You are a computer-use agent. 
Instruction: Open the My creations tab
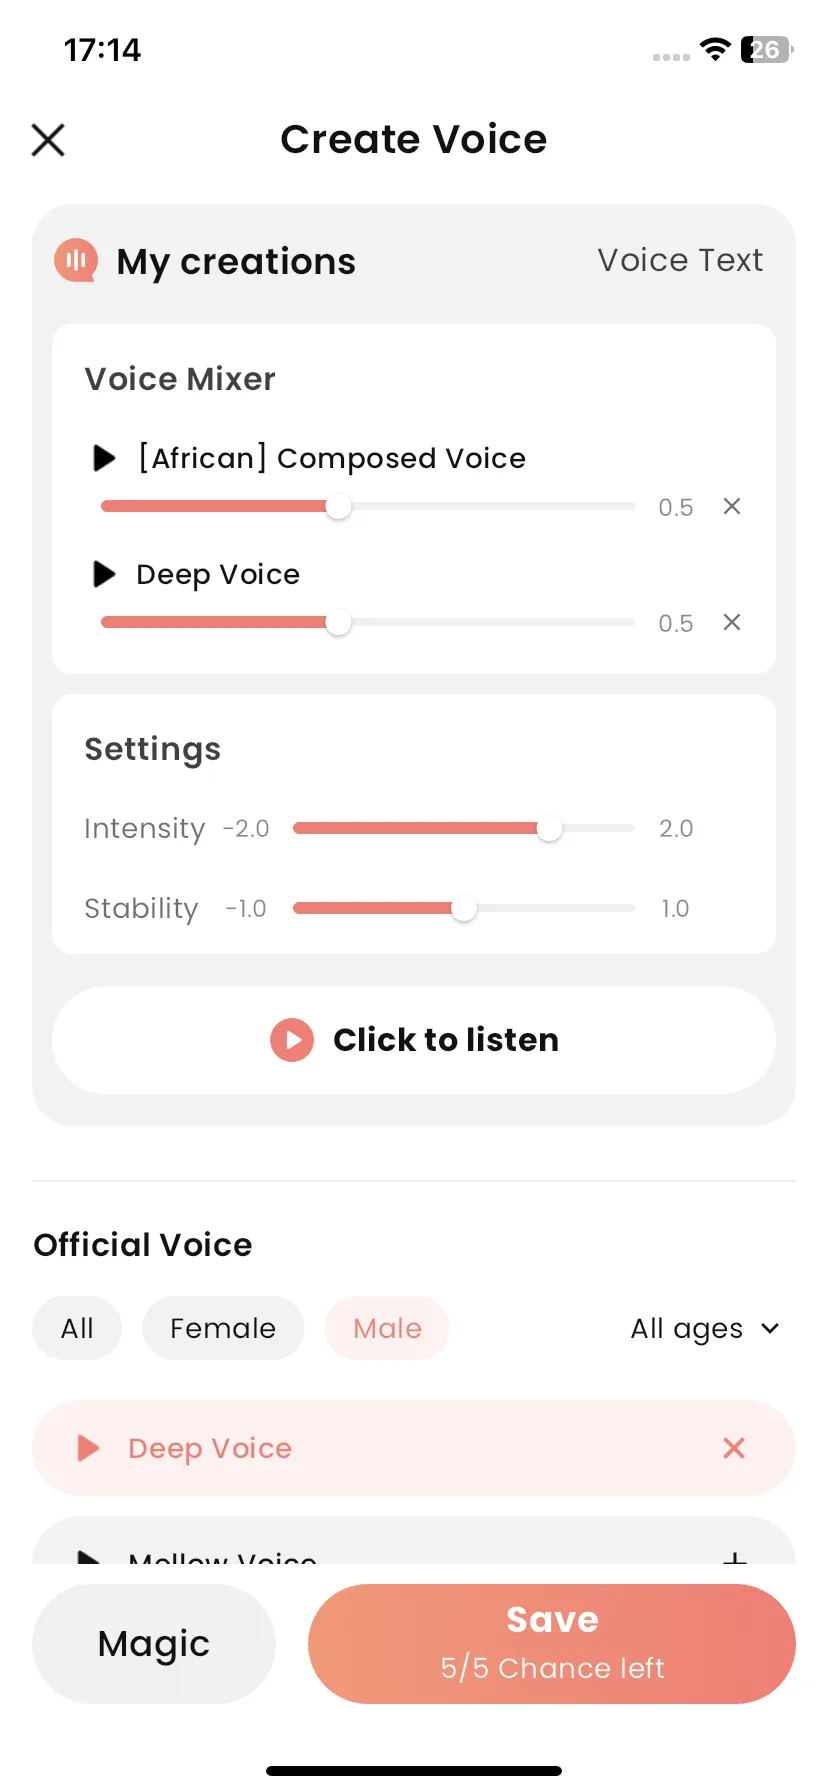[236, 261]
